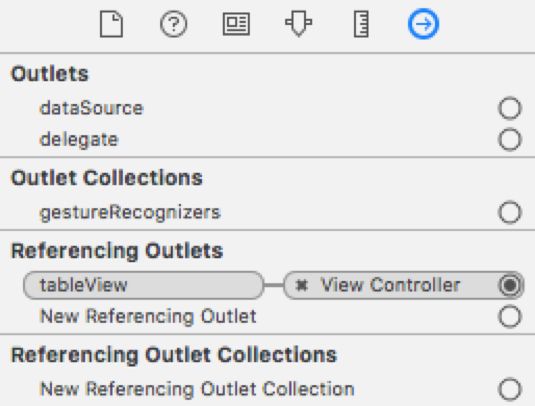Select the Connections inspector arrow icon
Viewport: 535px width, 406px height.
point(423,24)
